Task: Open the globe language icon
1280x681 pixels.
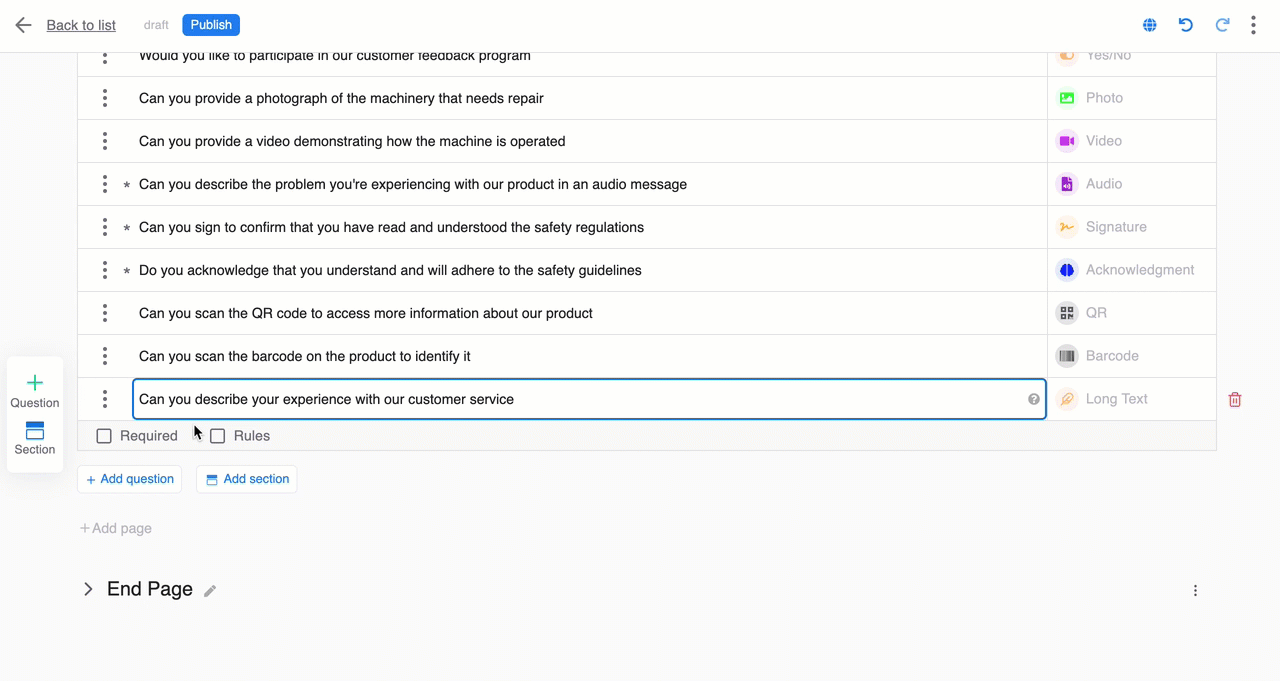Action: 1150,25
